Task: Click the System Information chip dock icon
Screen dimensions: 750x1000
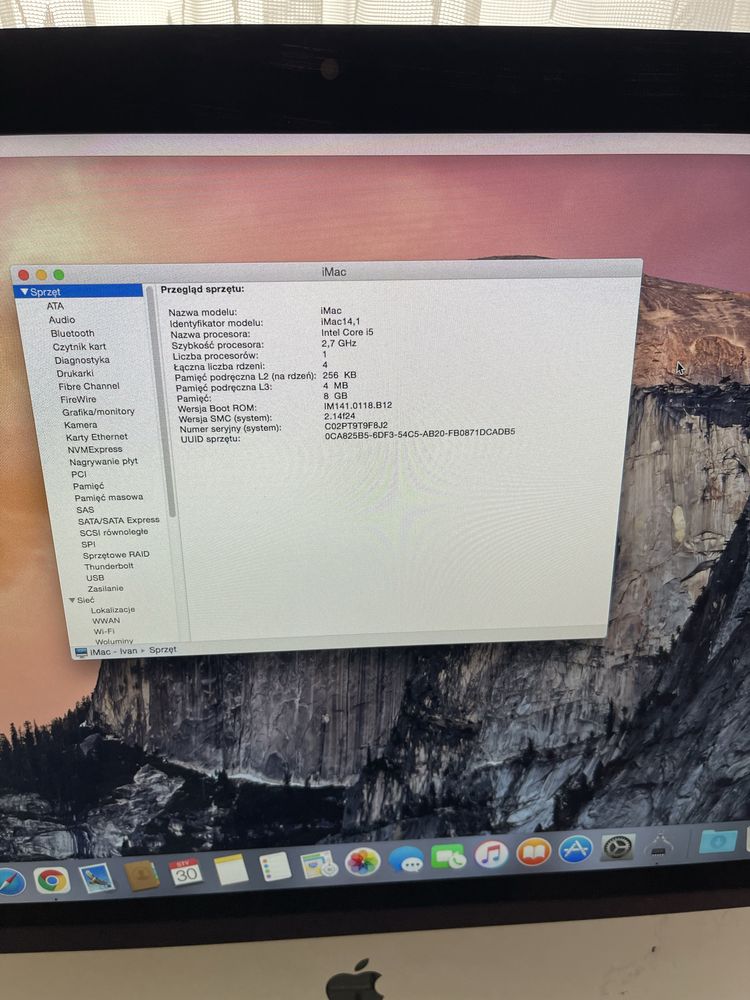Action: click(x=660, y=844)
